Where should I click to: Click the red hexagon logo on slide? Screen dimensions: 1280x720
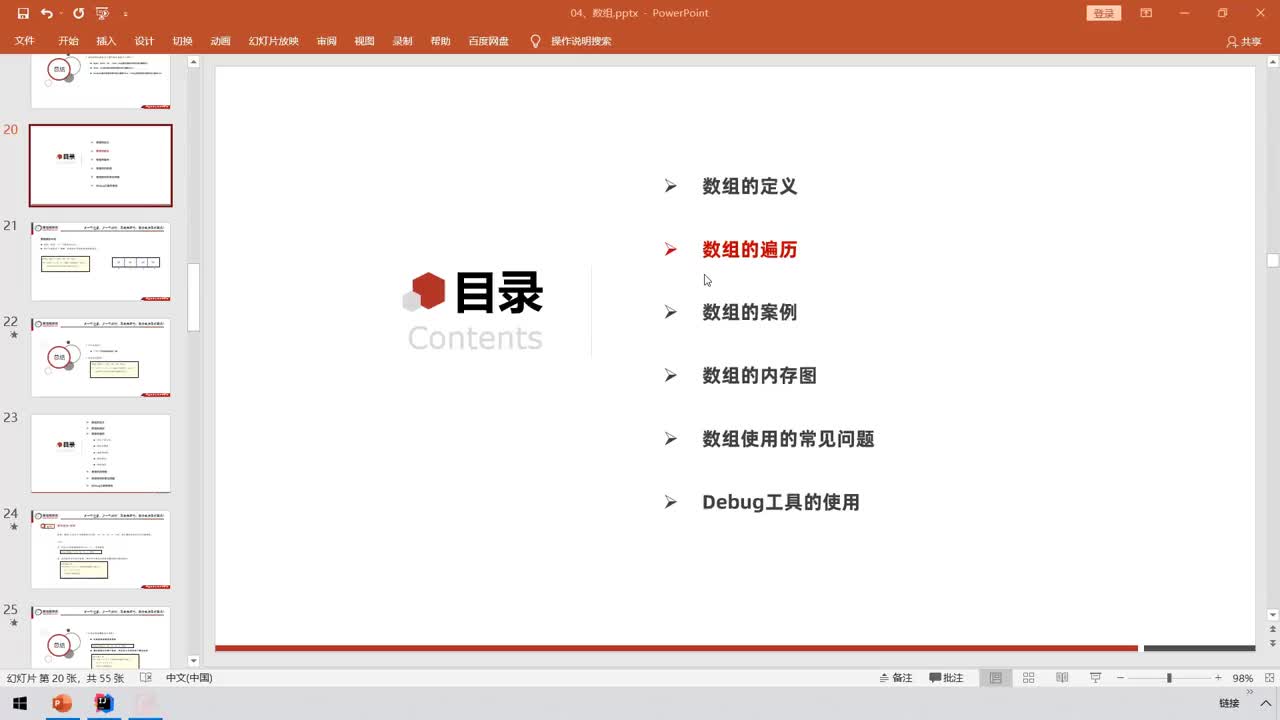[x=428, y=290]
